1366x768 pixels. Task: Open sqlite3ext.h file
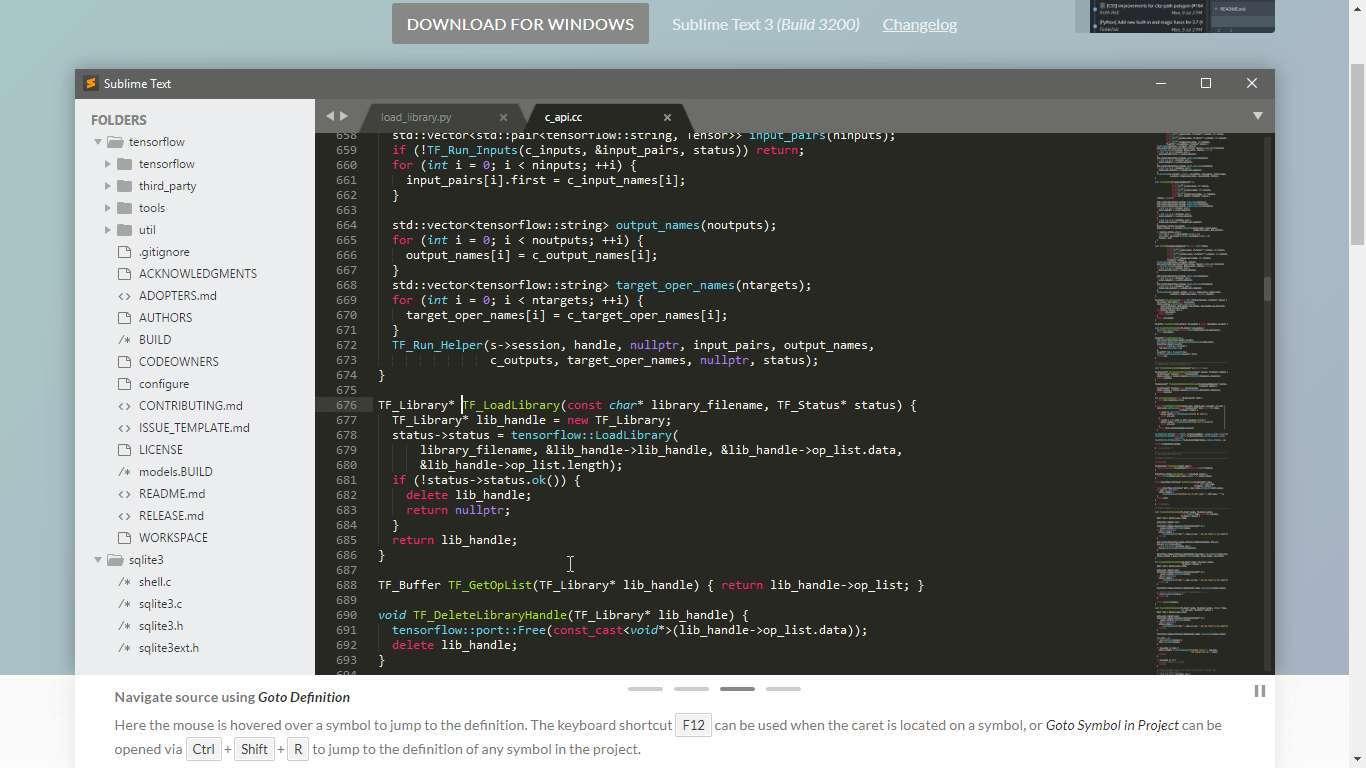(x=169, y=648)
